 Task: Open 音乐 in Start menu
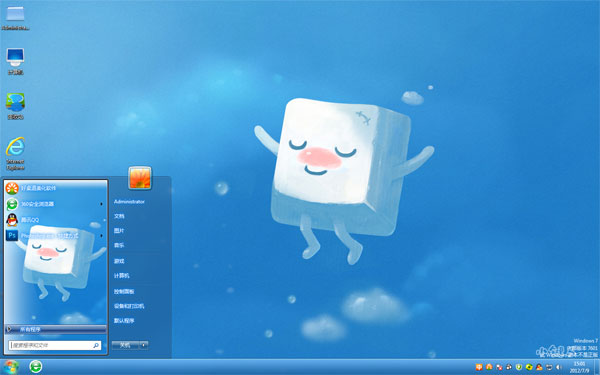(x=119, y=245)
